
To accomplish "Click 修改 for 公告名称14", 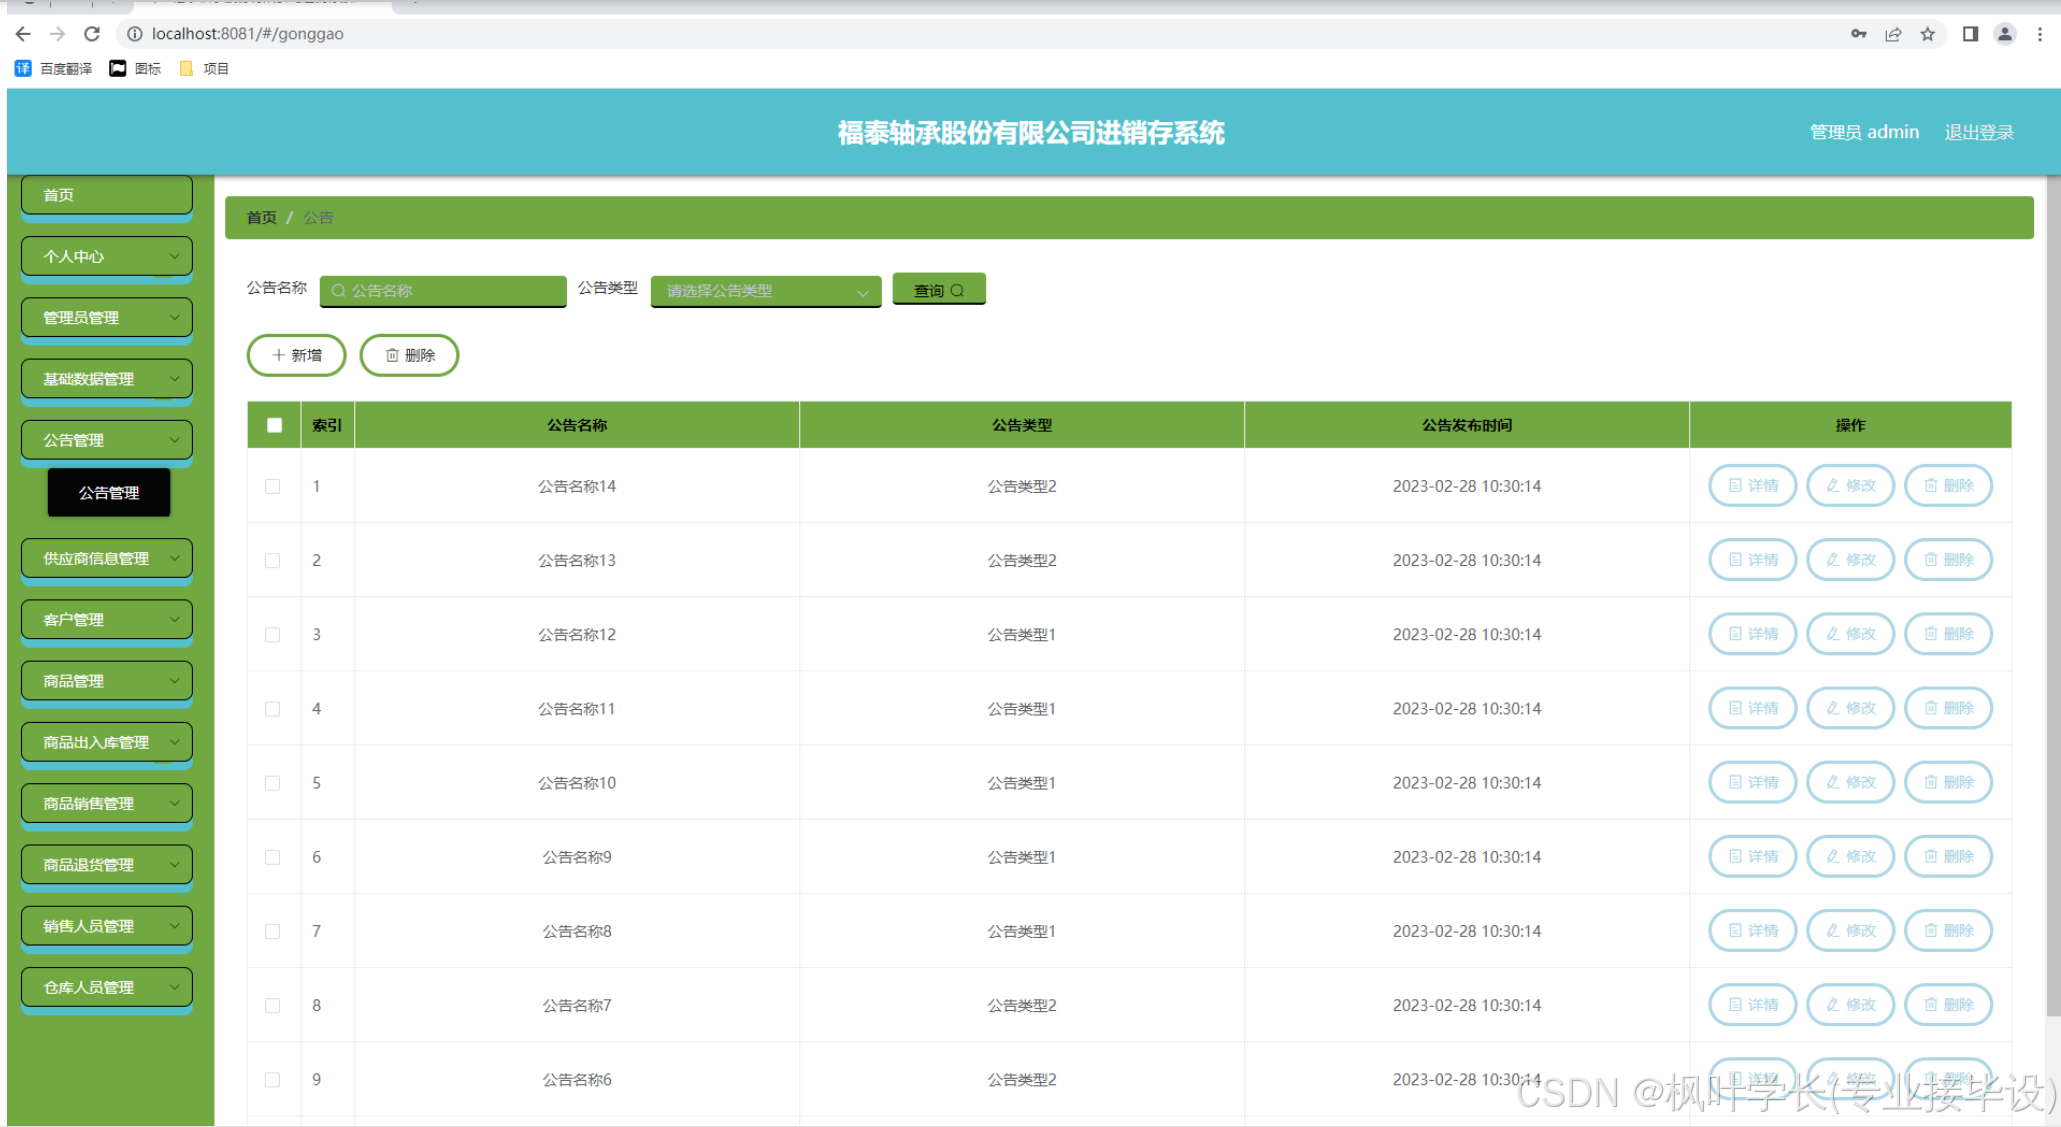I will coord(1851,486).
